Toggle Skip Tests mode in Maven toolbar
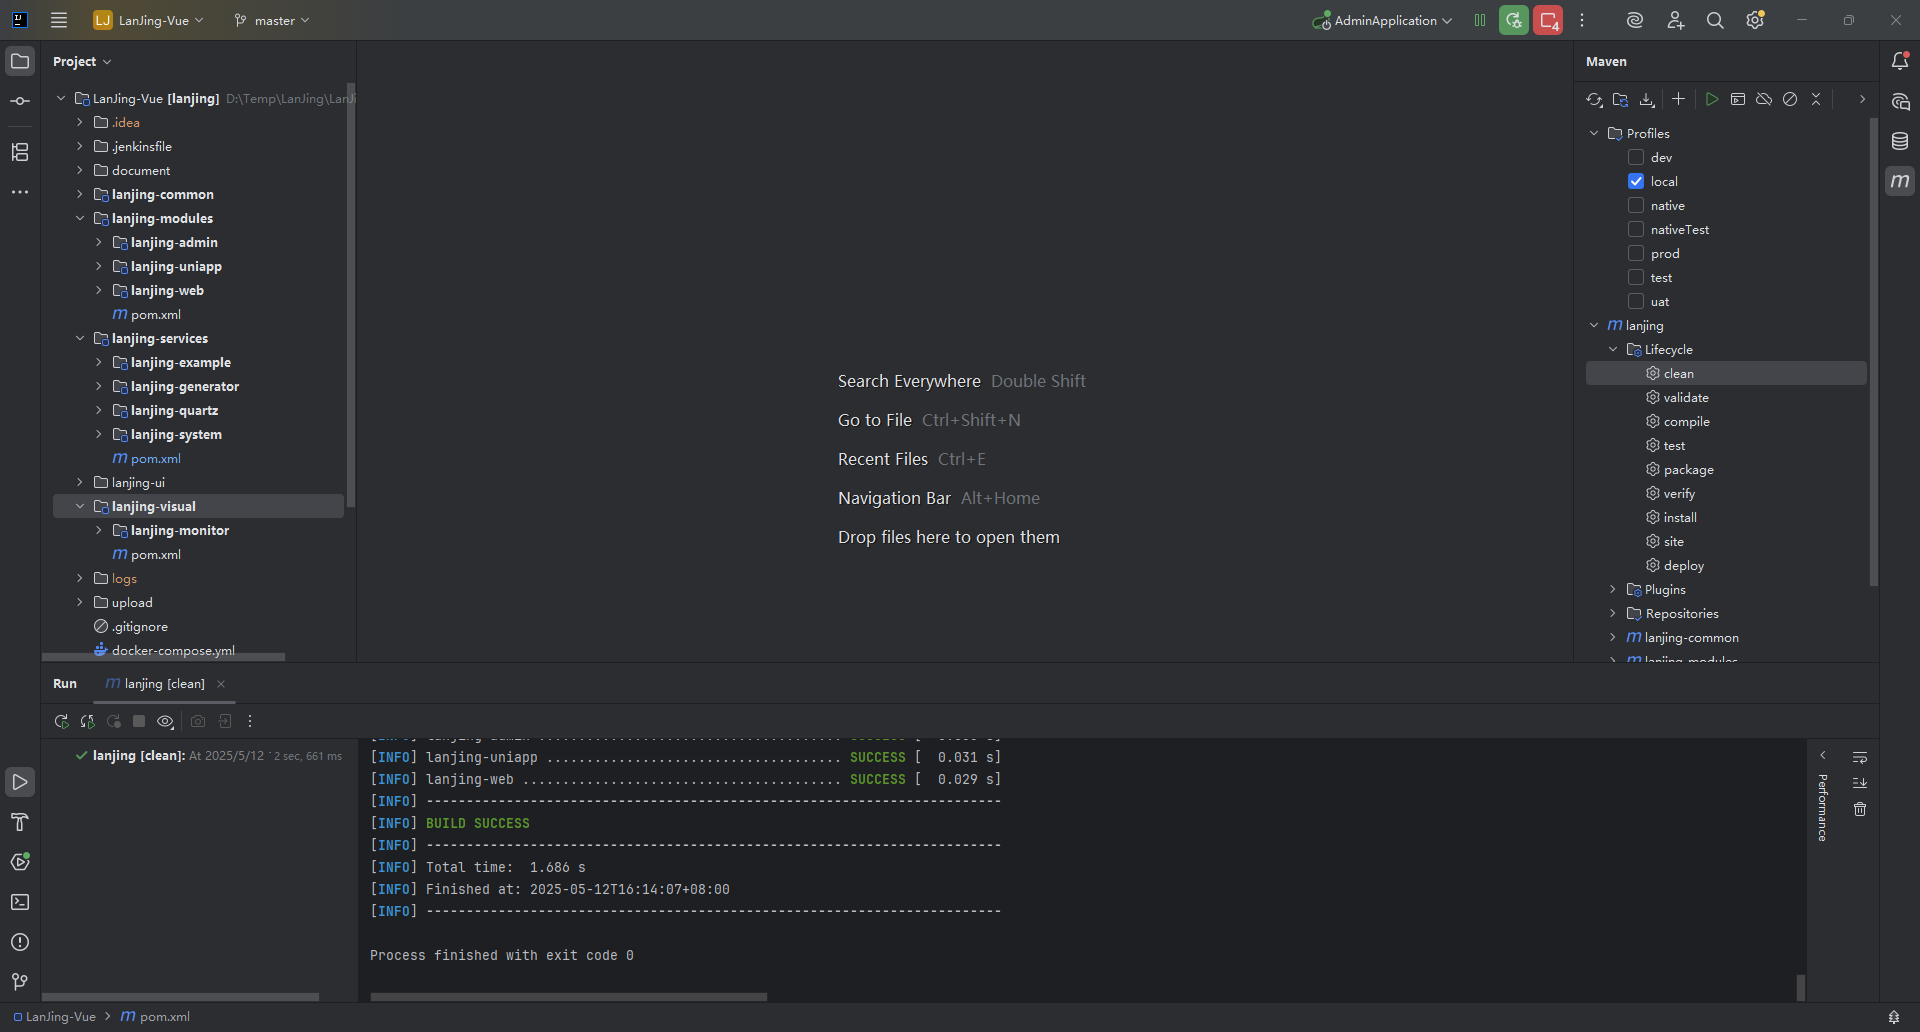 pyautogui.click(x=1790, y=99)
